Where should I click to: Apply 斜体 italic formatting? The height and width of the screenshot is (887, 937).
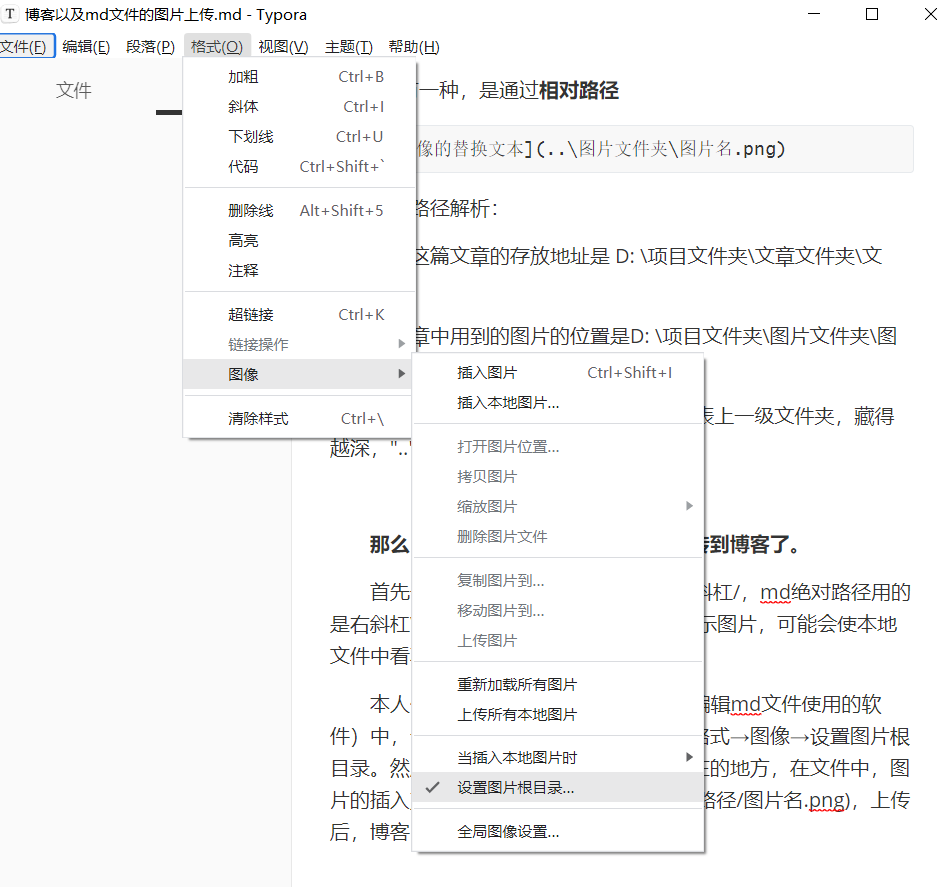click(299, 106)
